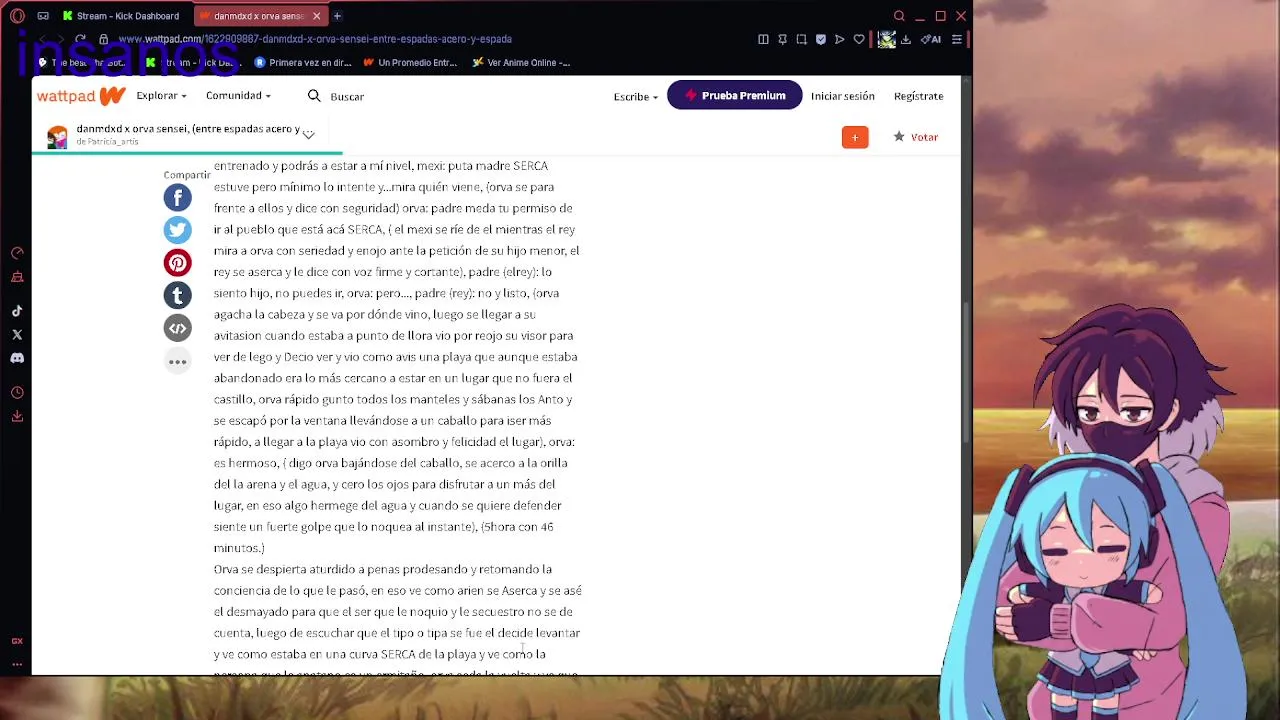Image resolution: width=1280 pixels, height=720 pixels.
Task: Open sidebar setup three-dots menu
Action: [17, 664]
